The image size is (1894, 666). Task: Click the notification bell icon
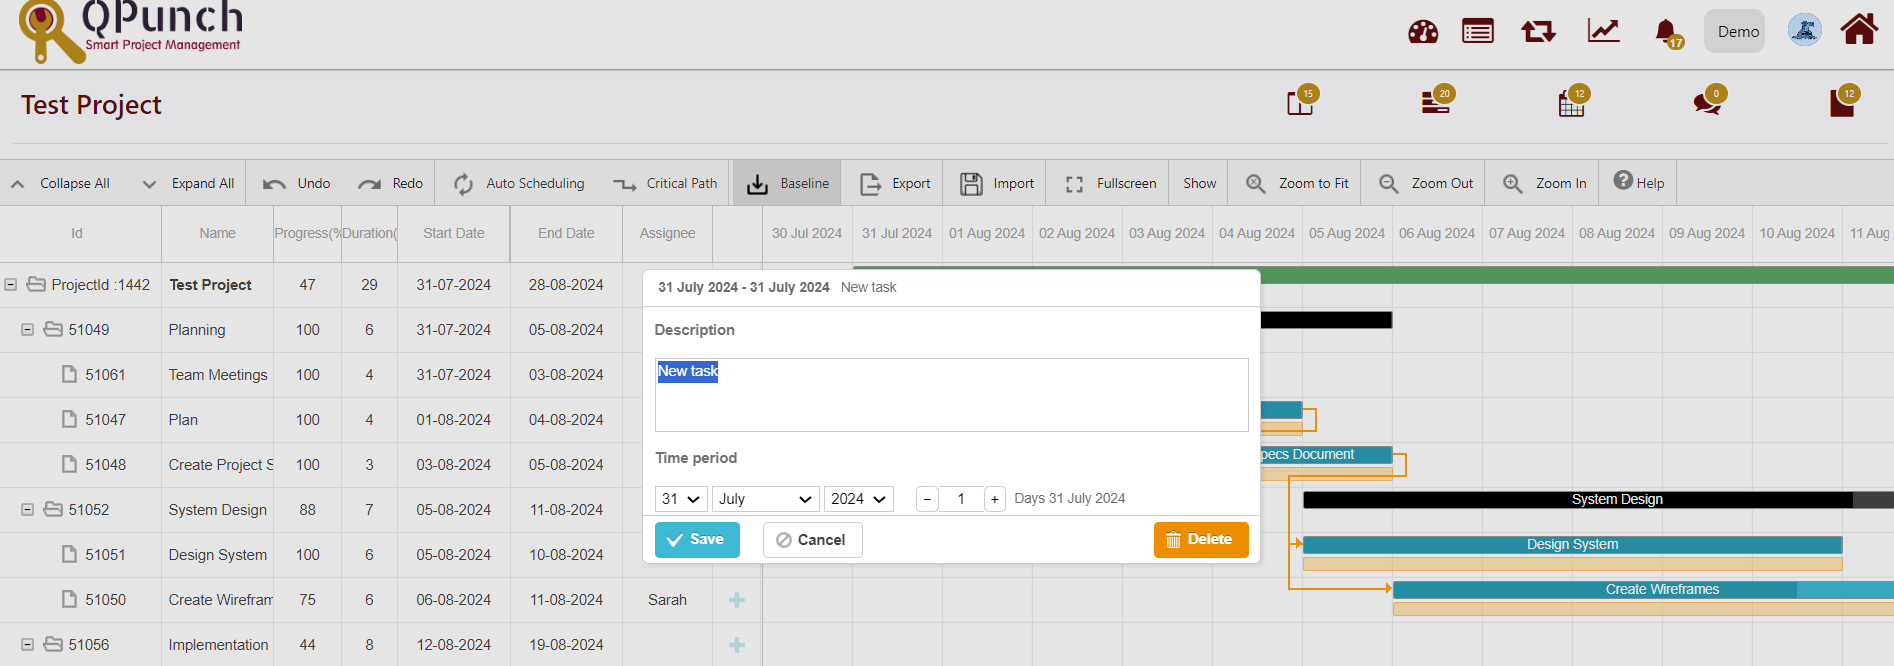tap(1666, 32)
